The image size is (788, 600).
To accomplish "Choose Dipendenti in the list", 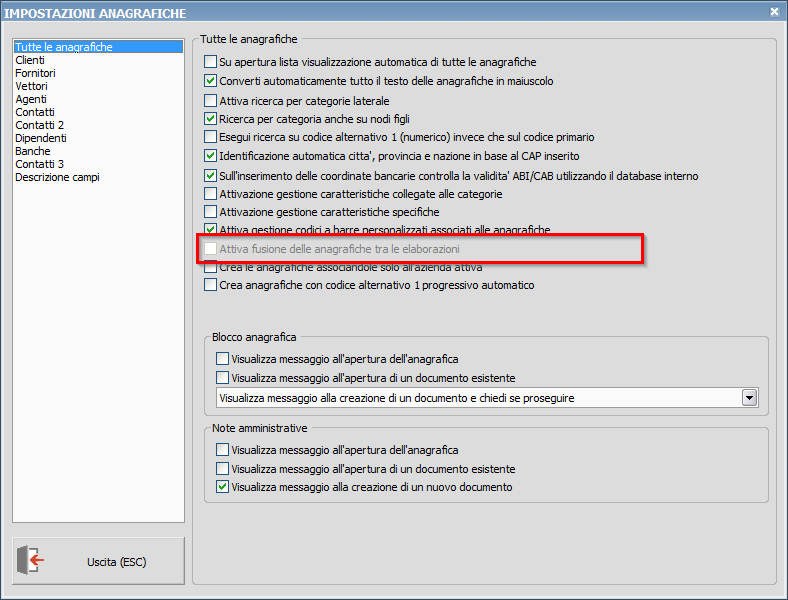I will click(41, 138).
